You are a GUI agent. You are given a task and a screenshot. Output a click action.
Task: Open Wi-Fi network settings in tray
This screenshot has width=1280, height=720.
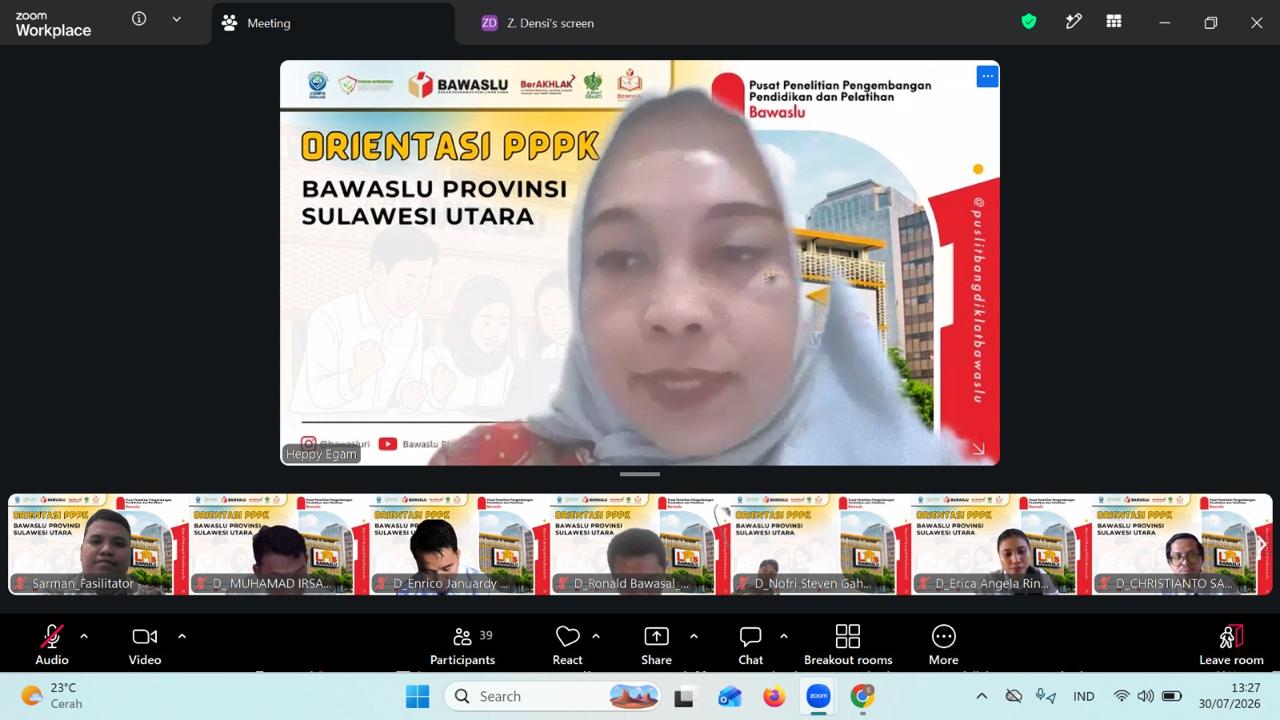(x=1121, y=696)
